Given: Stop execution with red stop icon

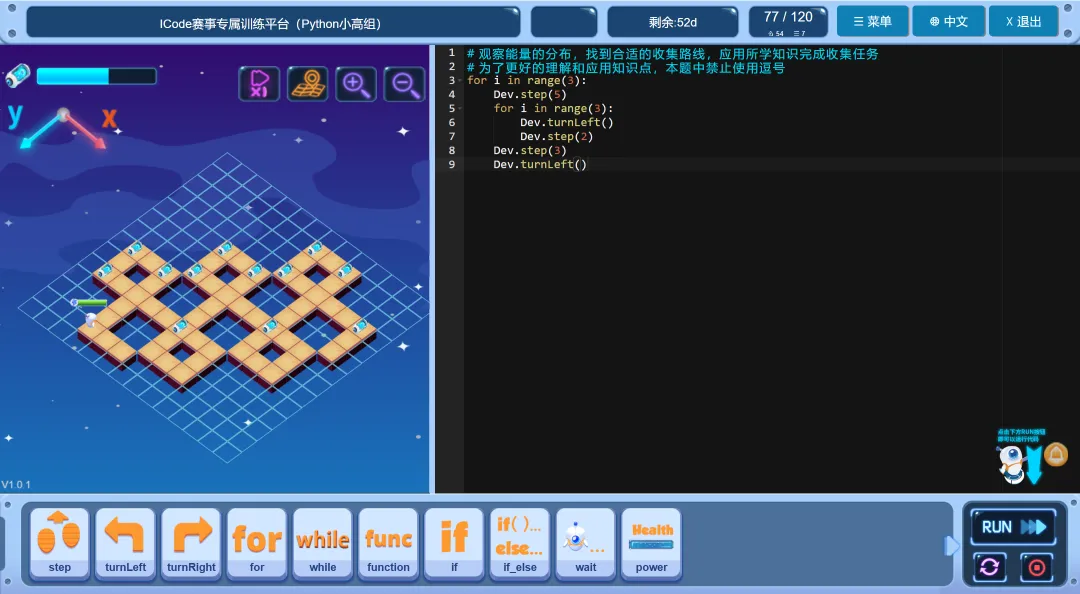Looking at the screenshot, I should 1037,567.
